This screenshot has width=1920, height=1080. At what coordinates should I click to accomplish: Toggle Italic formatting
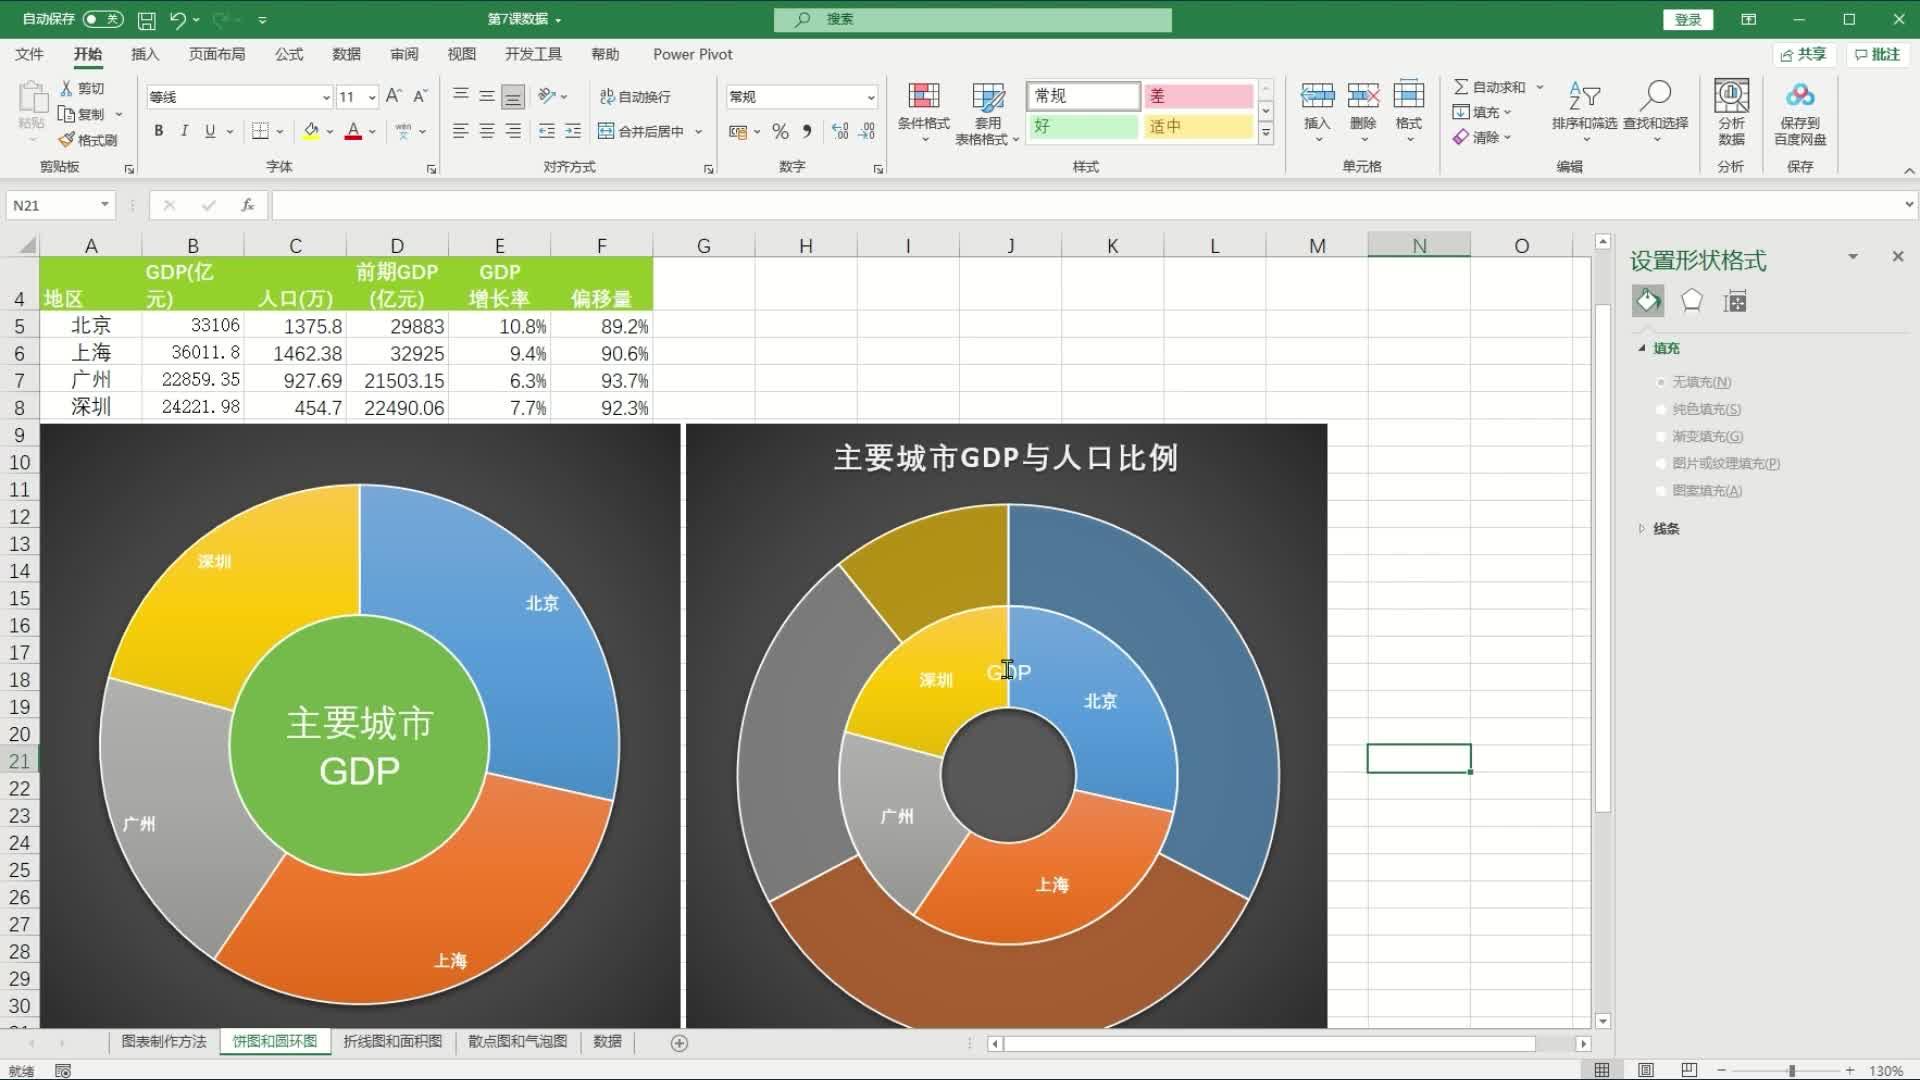click(x=184, y=131)
